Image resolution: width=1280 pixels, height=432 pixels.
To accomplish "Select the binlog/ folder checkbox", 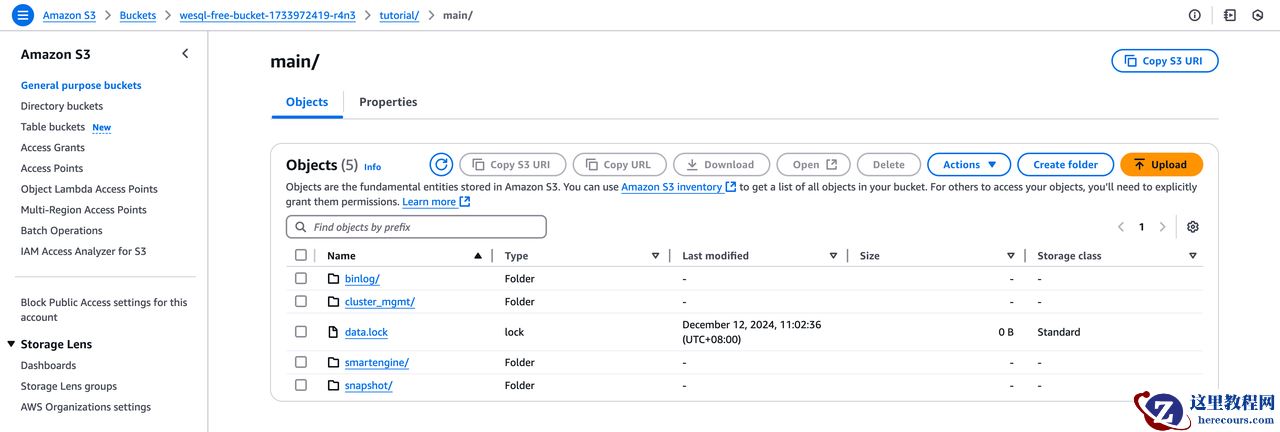I will pyautogui.click(x=301, y=279).
